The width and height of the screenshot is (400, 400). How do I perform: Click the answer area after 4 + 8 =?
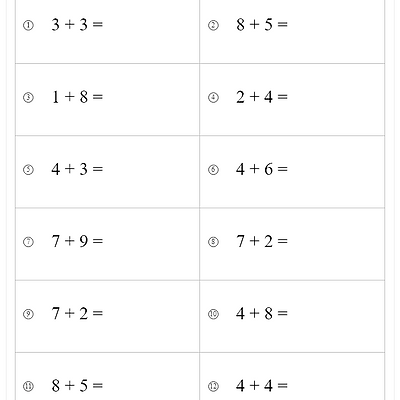click(335, 313)
